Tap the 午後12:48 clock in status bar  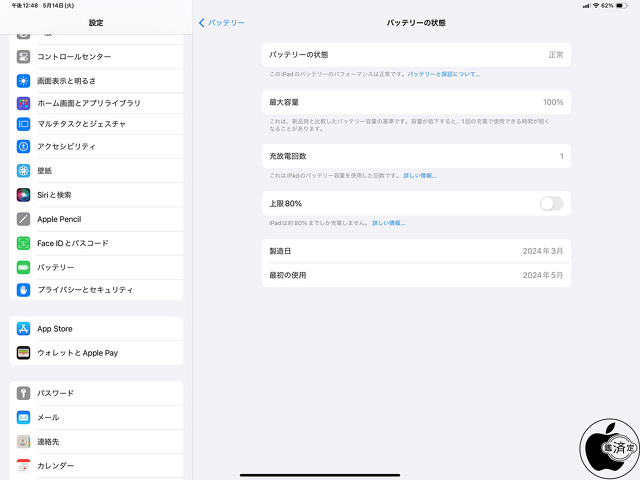(24, 6)
